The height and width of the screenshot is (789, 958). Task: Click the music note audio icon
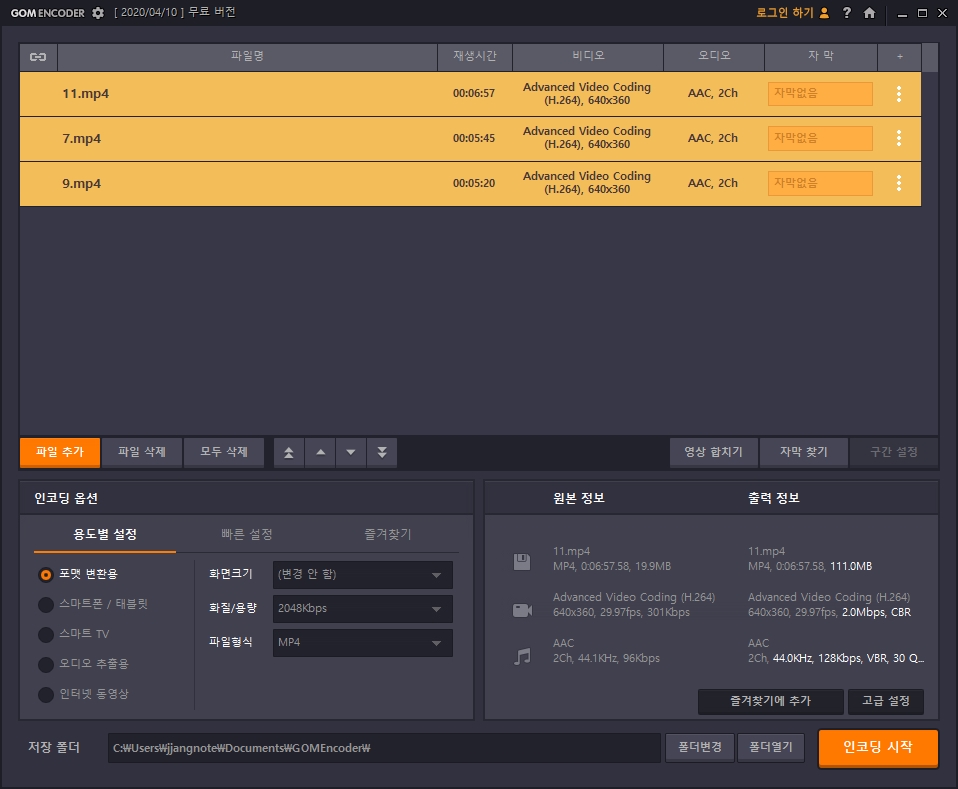point(522,656)
